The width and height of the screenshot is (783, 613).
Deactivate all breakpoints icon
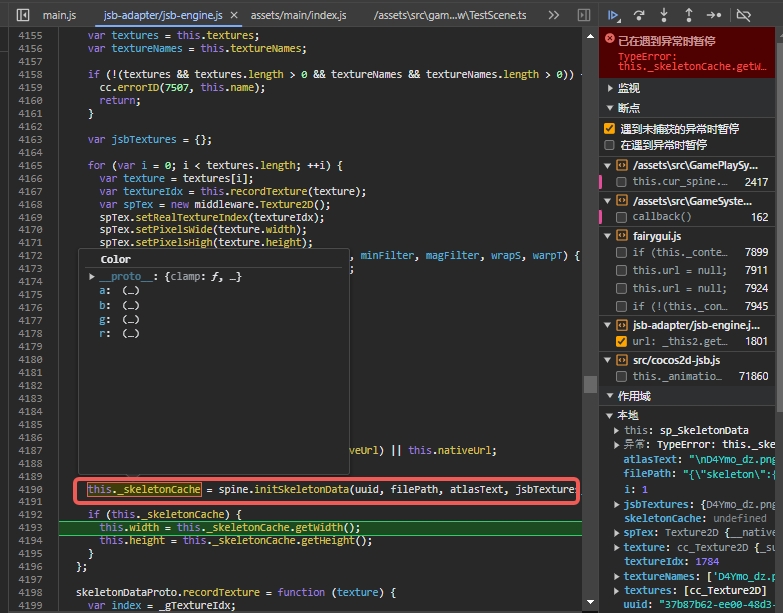[743, 16]
